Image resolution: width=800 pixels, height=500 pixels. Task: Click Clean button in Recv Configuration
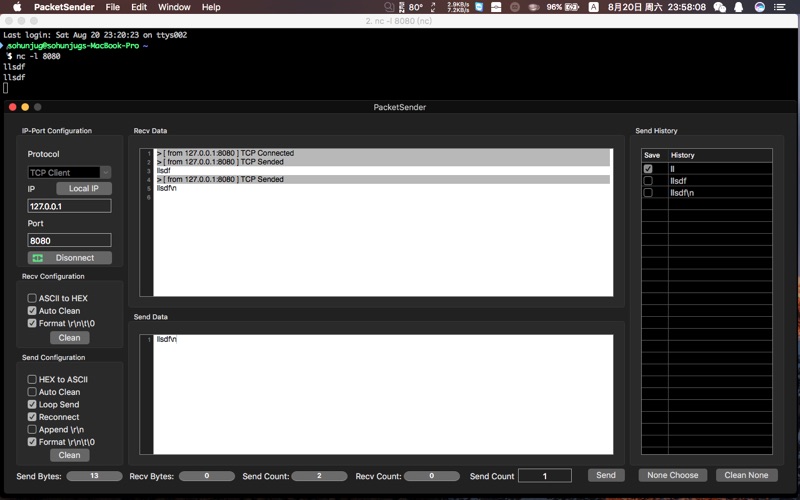pos(69,338)
